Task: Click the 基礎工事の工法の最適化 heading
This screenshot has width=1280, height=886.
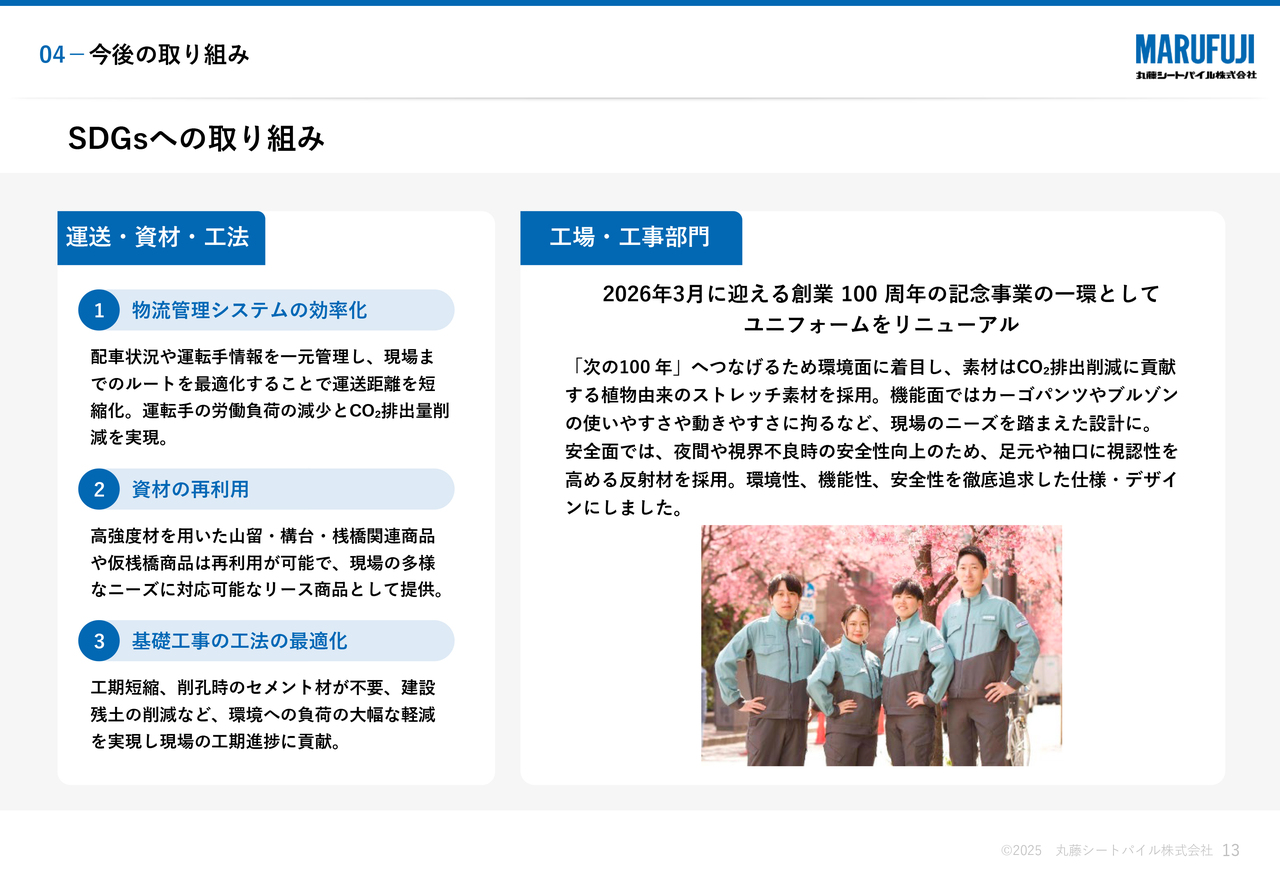Action: 240,641
